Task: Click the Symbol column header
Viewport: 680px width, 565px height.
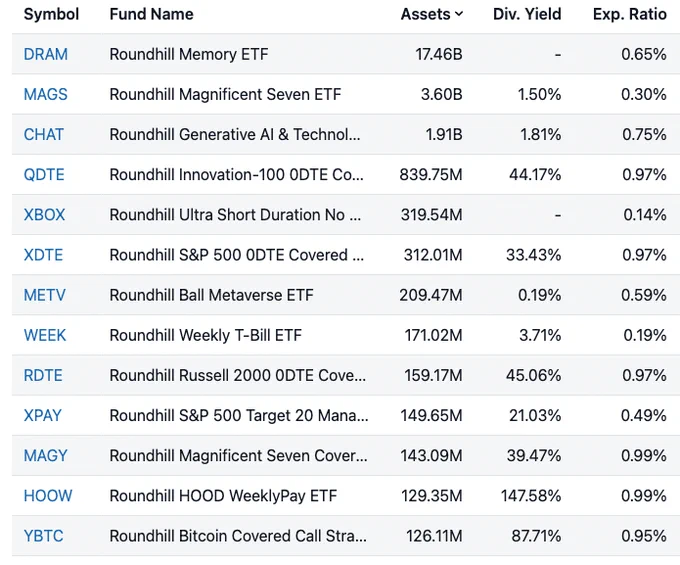Action: coord(51,14)
